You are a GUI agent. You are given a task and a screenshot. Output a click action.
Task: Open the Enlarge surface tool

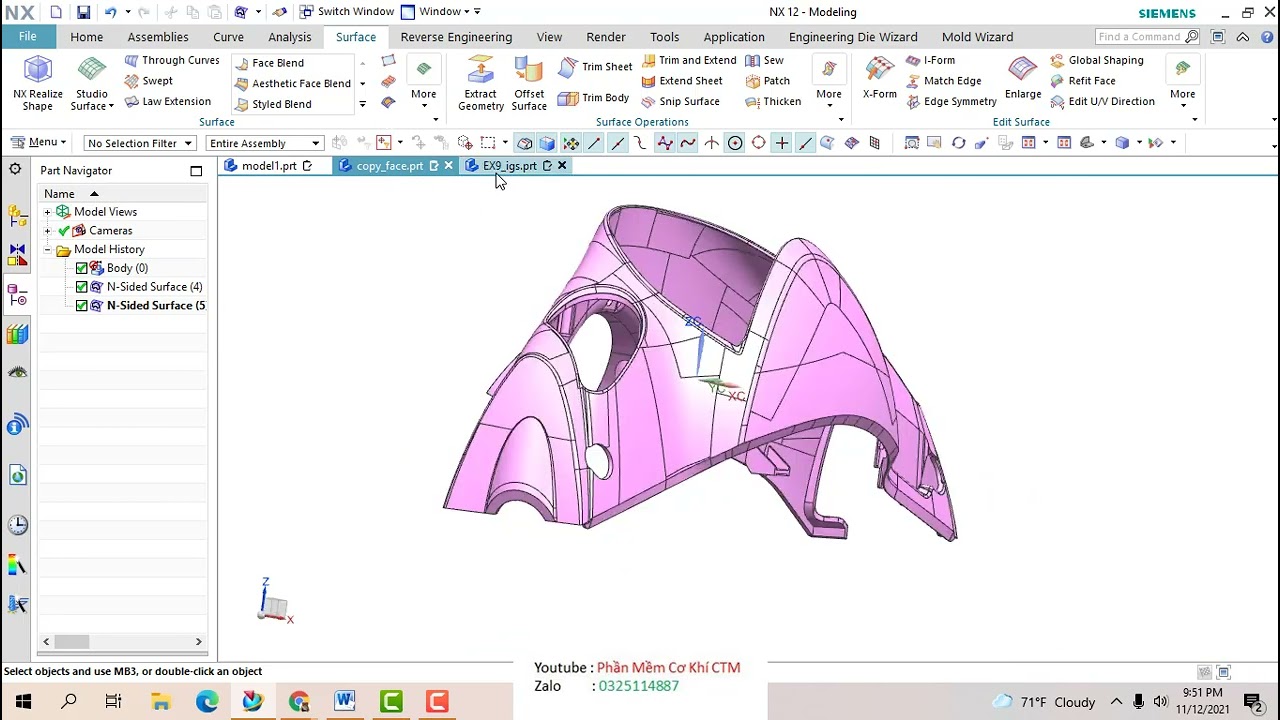pos(1023,78)
